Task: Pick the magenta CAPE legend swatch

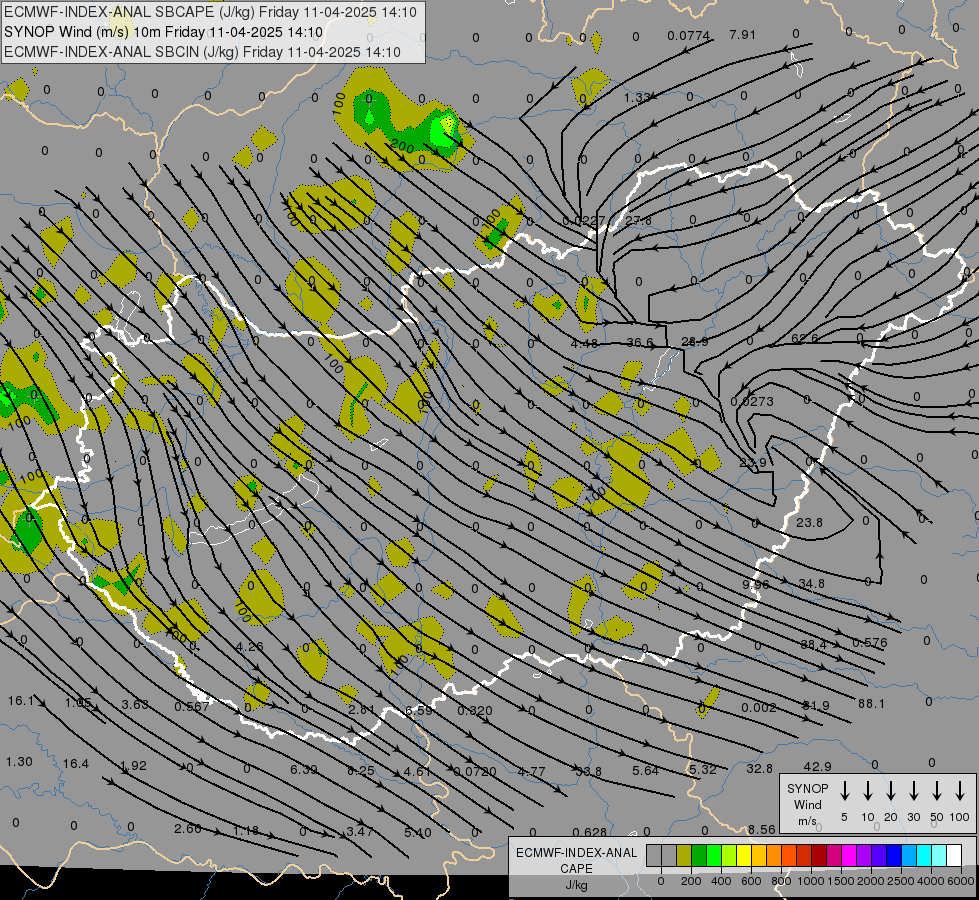Action: pos(849,856)
